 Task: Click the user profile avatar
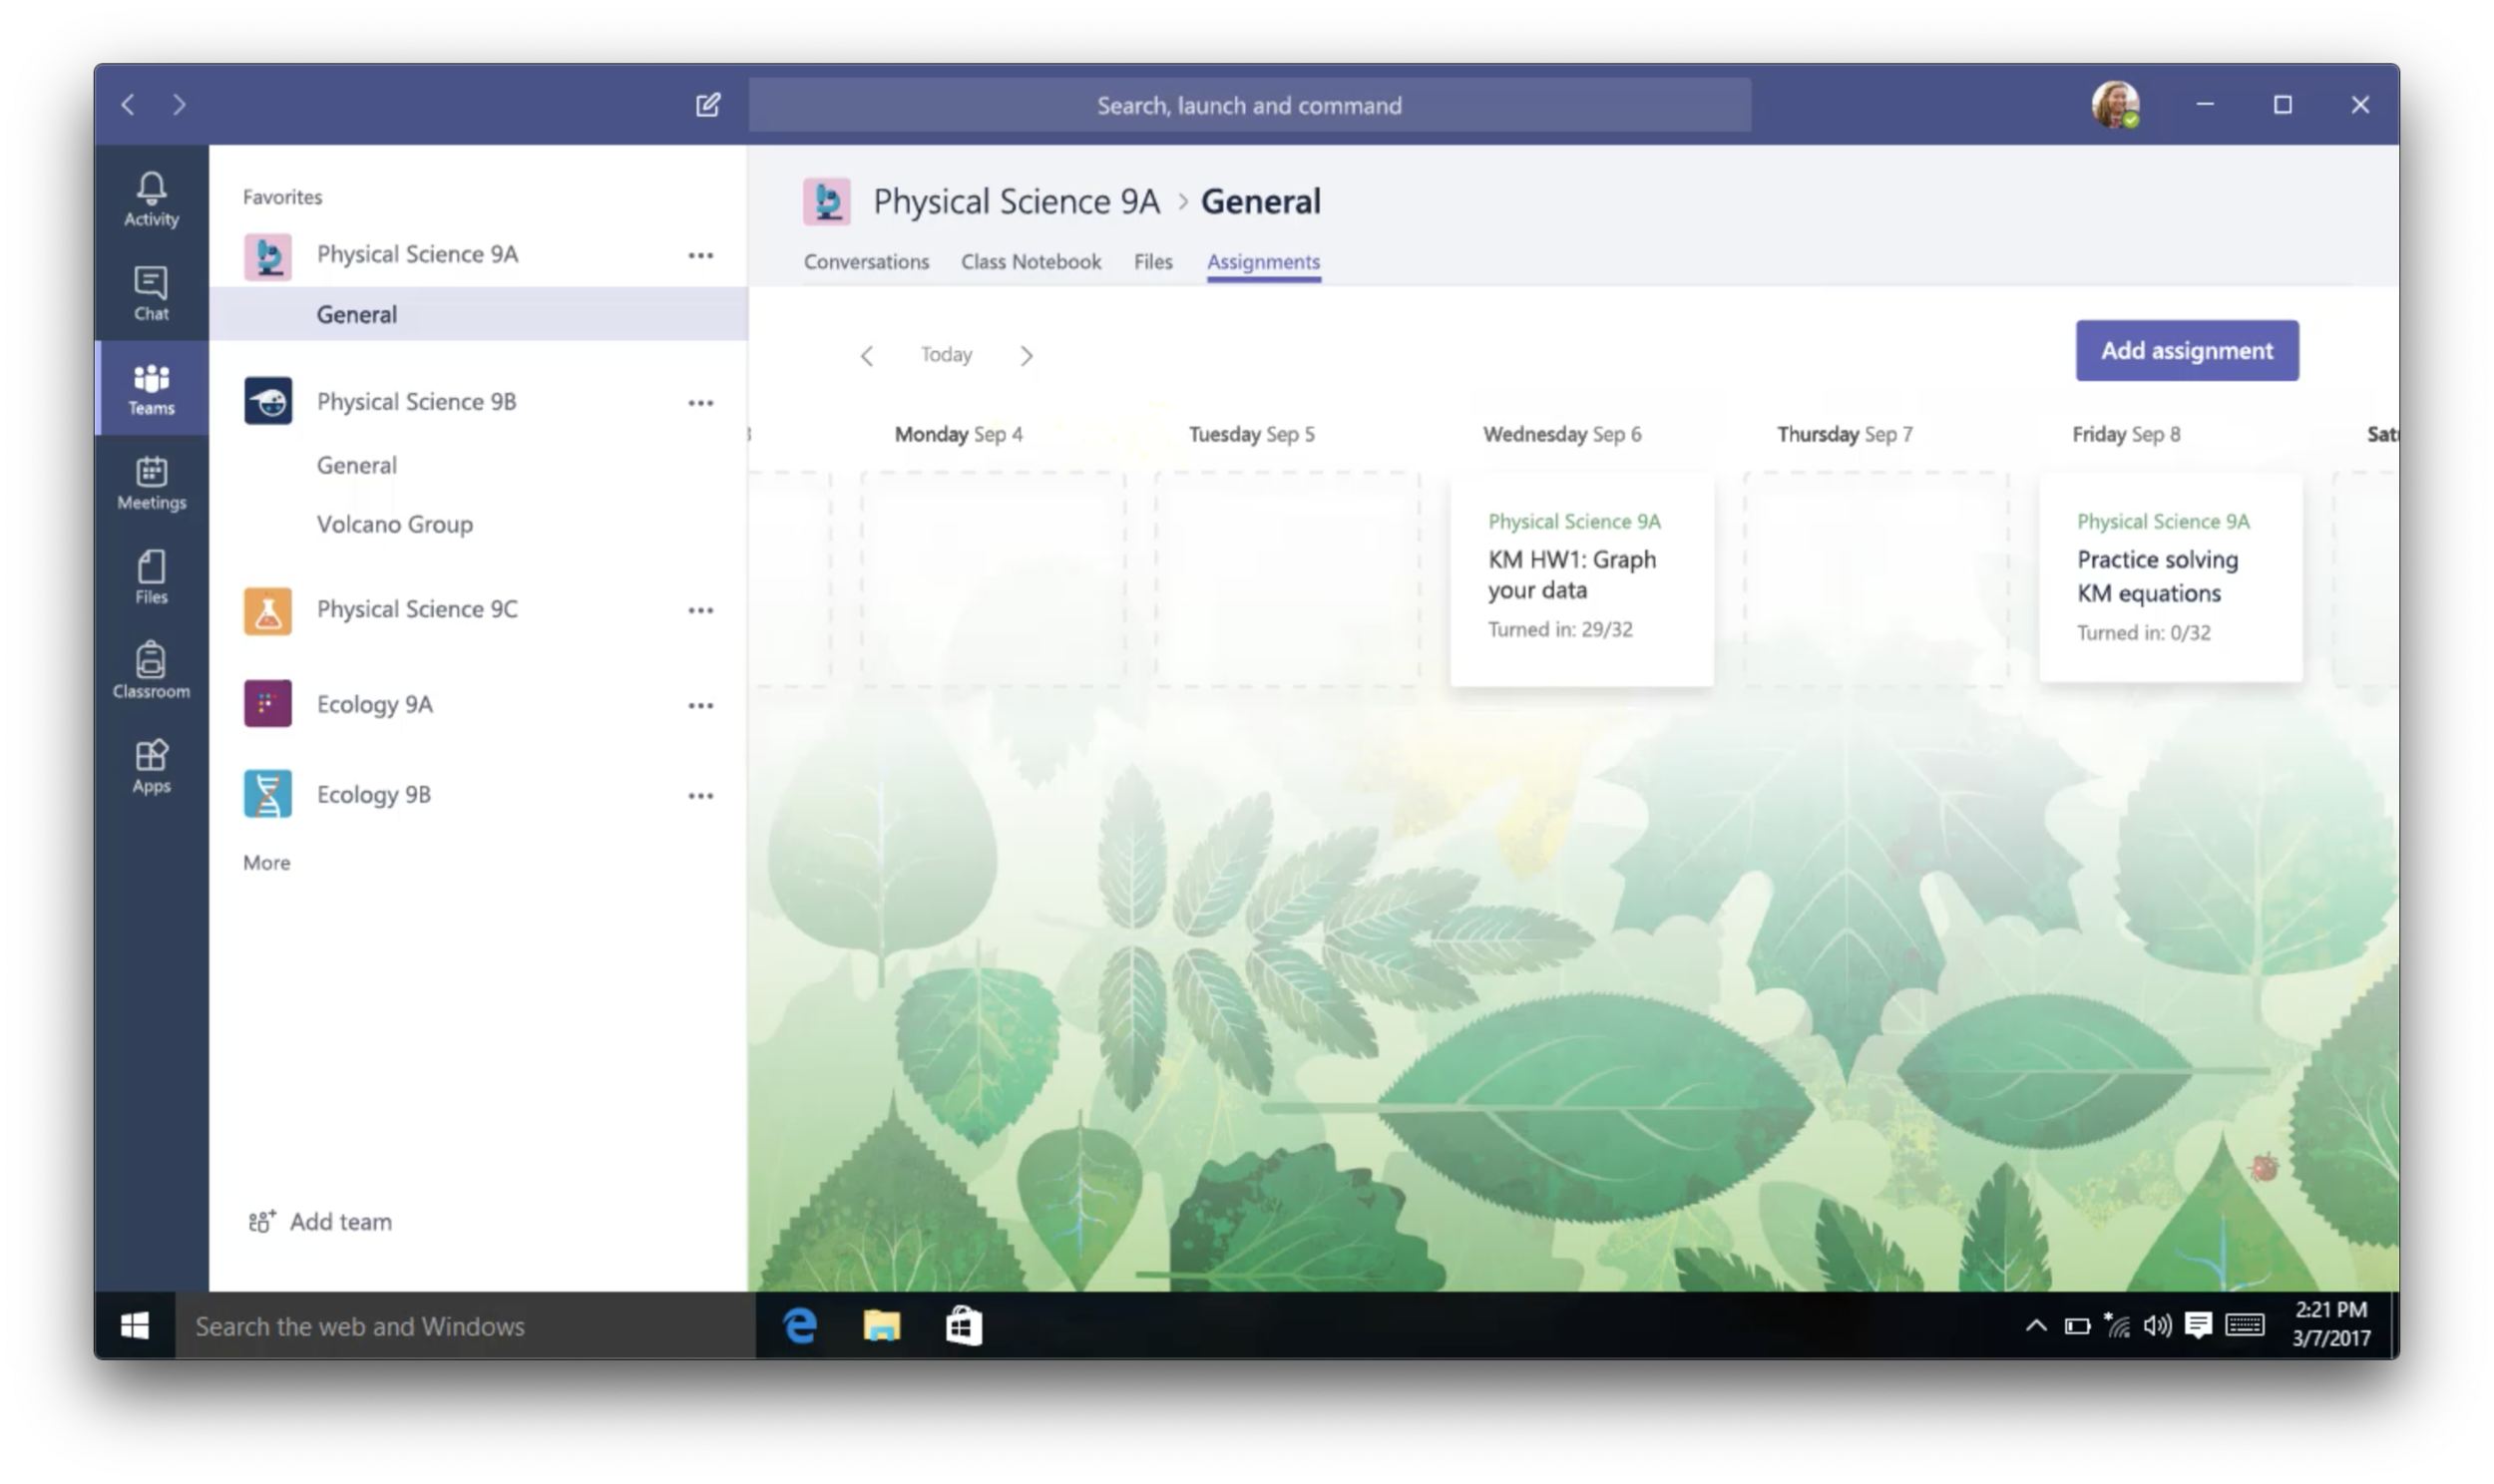point(2114,104)
